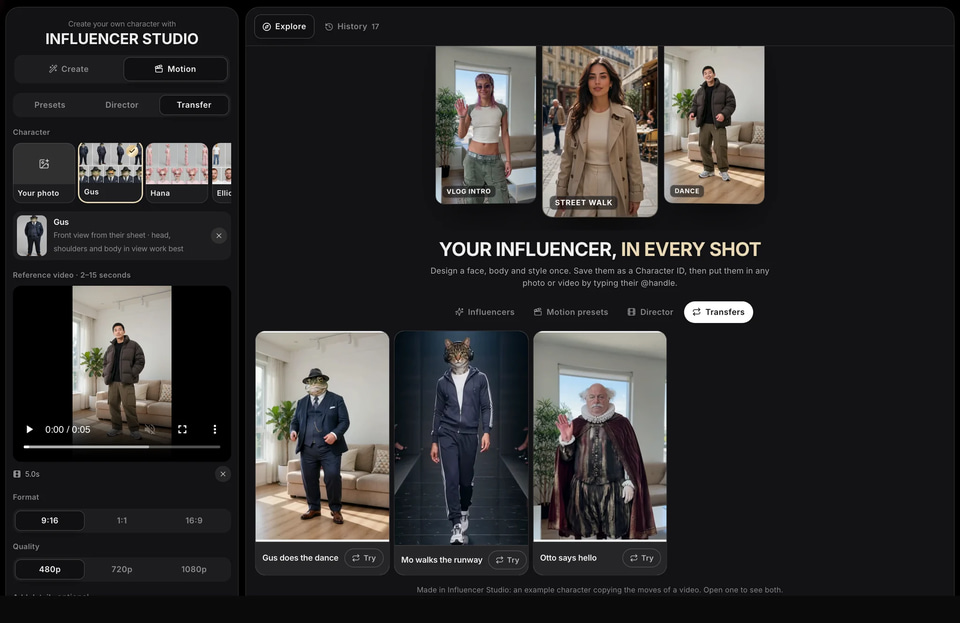The height and width of the screenshot is (623, 960).
Task: Enter fullscreen on reference video
Action: click(182, 429)
